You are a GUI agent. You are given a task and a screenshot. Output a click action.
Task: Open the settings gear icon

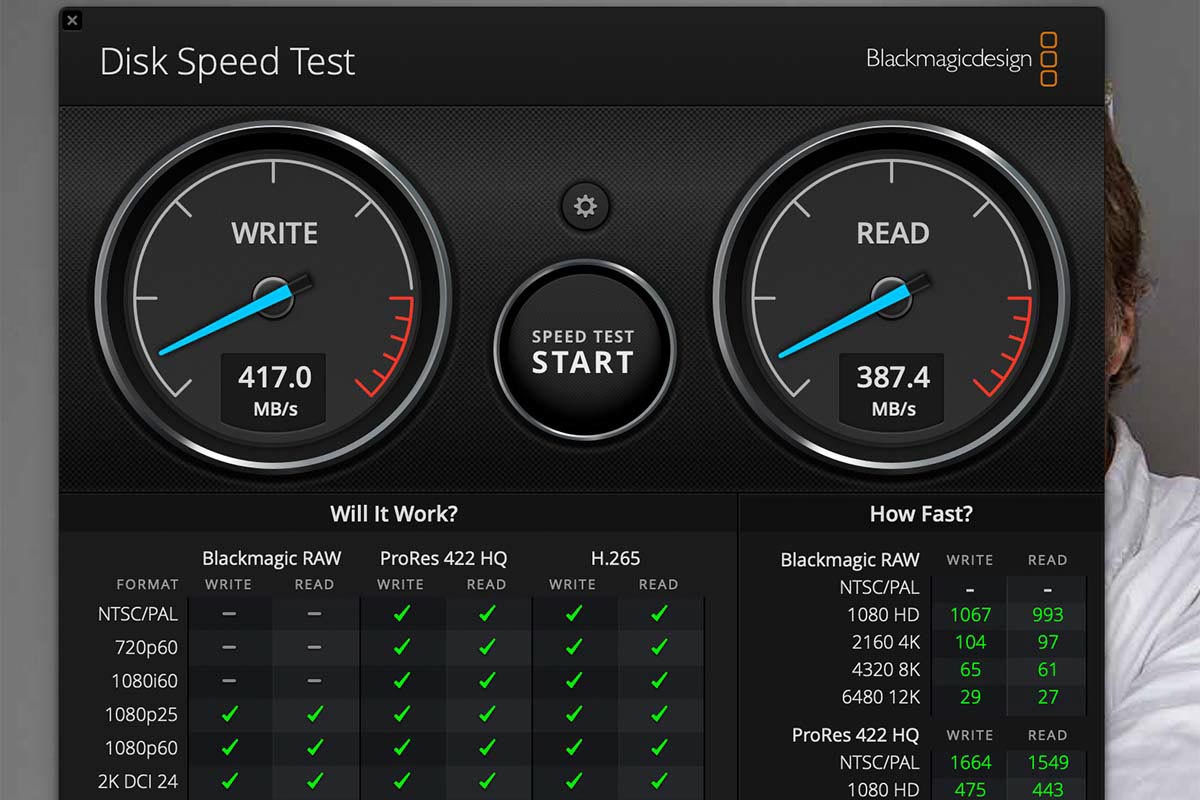[x=585, y=207]
